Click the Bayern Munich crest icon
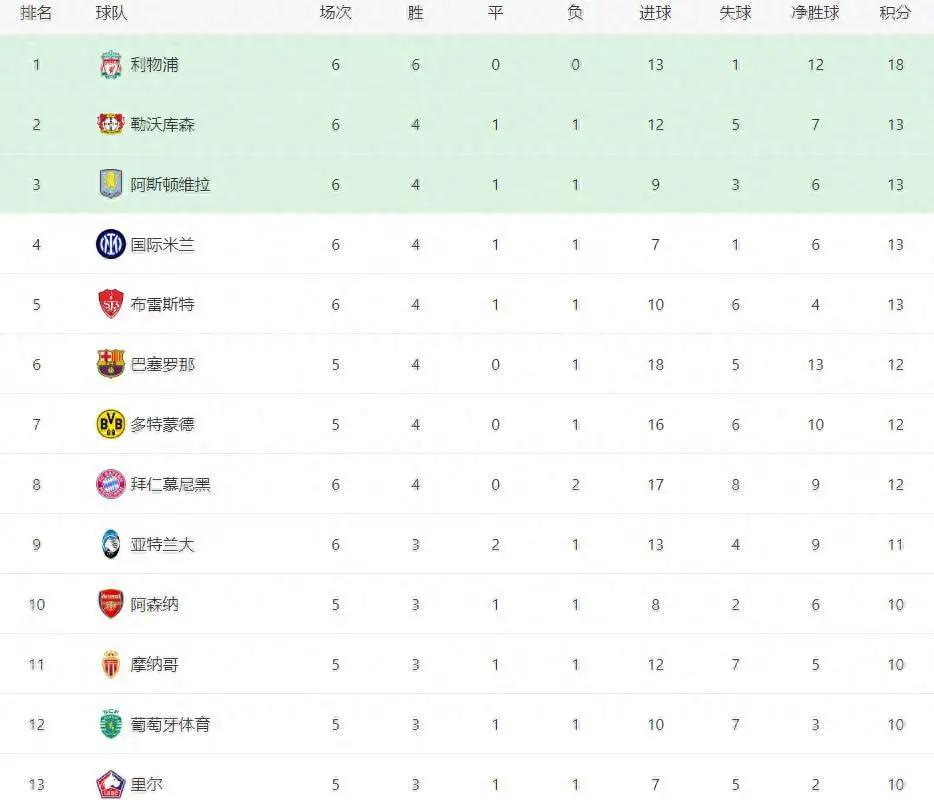934x811 pixels. [x=111, y=484]
